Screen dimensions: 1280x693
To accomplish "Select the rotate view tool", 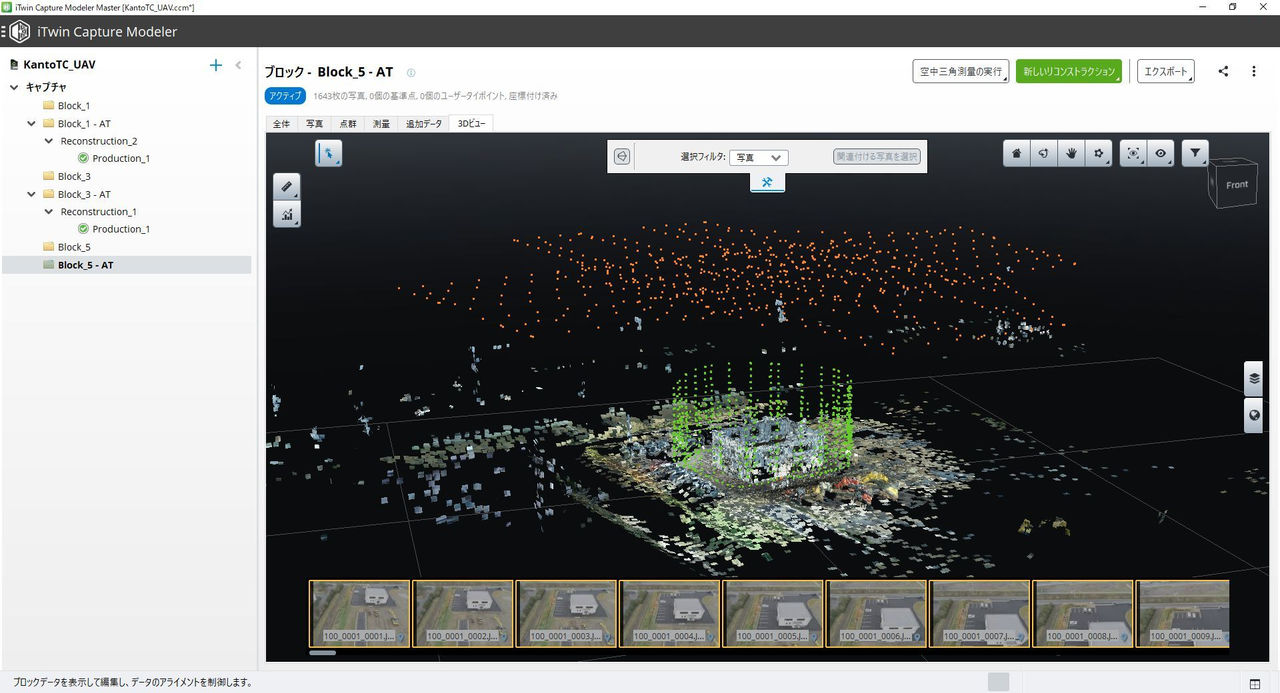I will pyautogui.click(x=1044, y=153).
